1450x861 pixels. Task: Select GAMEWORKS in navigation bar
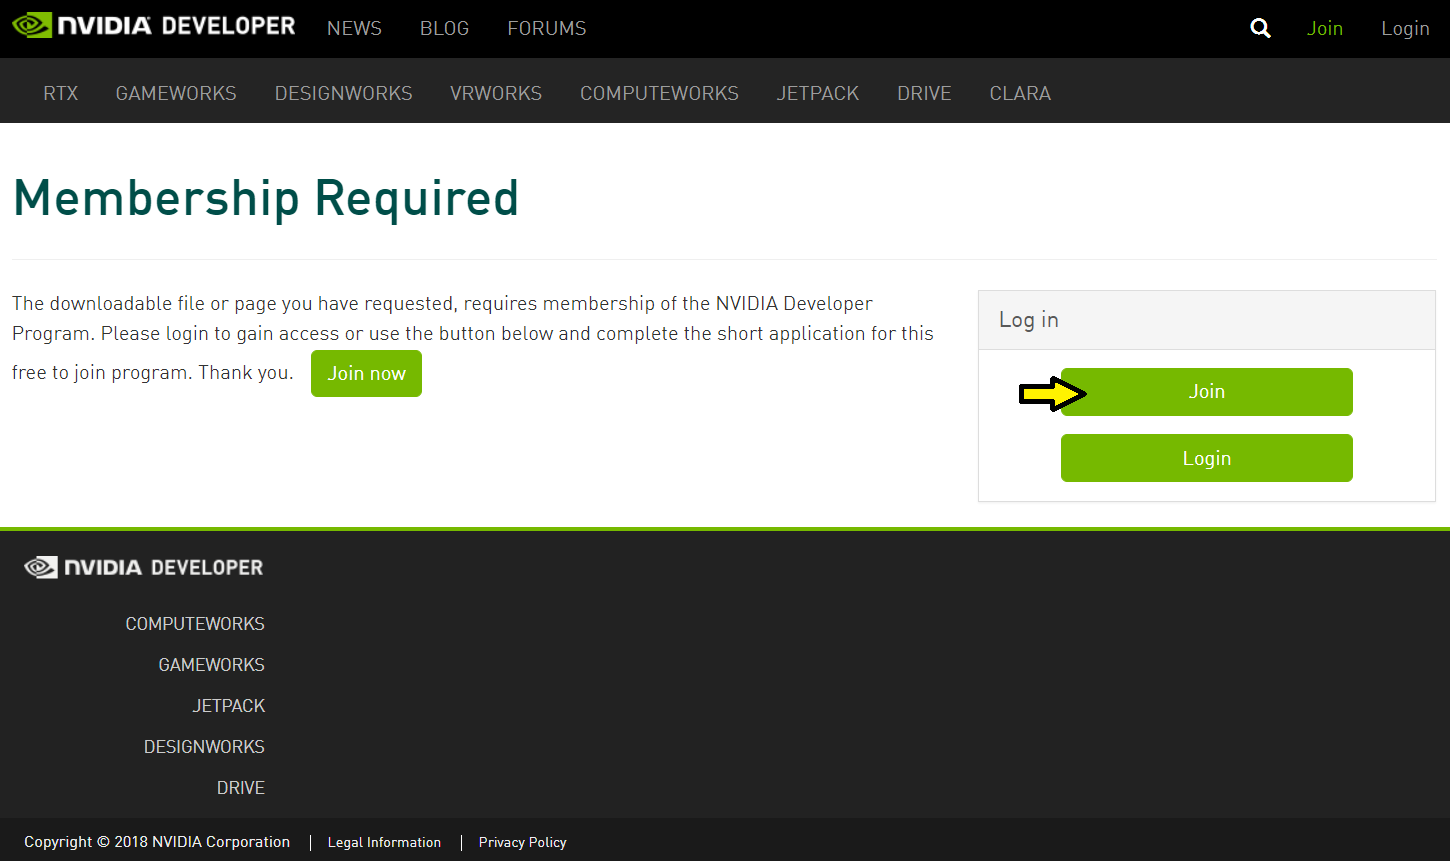[176, 93]
